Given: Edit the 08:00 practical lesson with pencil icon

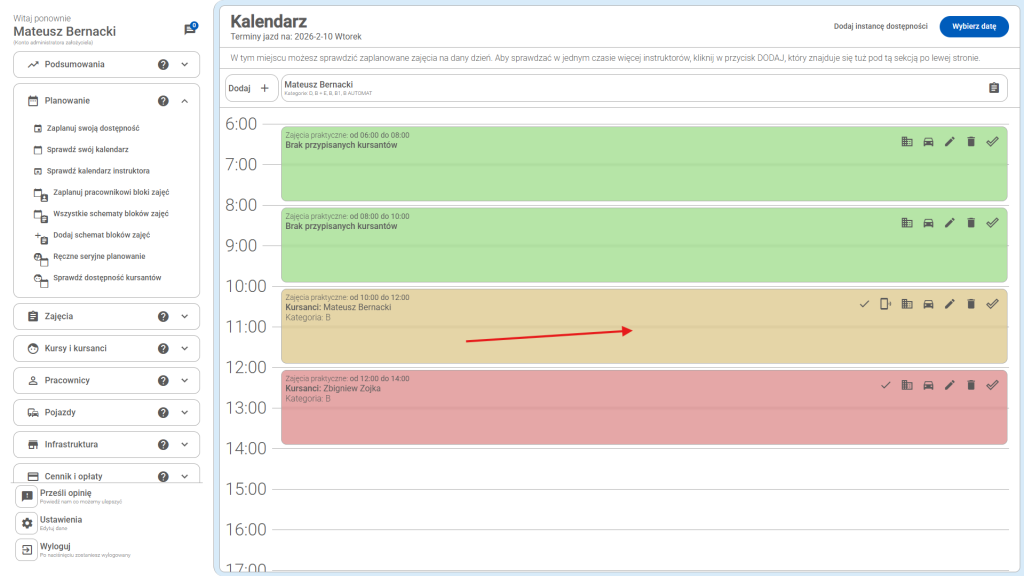Looking at the screenshot, I should tap(949, 223).
